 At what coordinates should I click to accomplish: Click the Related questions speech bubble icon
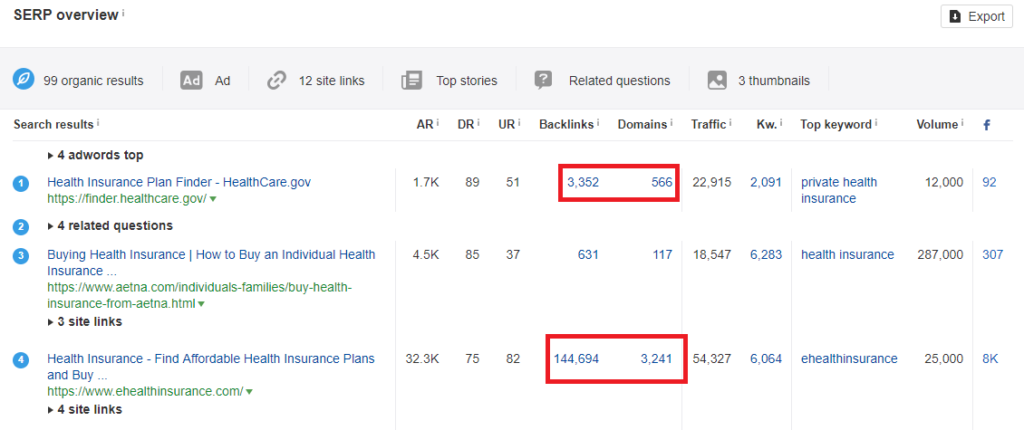(544, 80)
